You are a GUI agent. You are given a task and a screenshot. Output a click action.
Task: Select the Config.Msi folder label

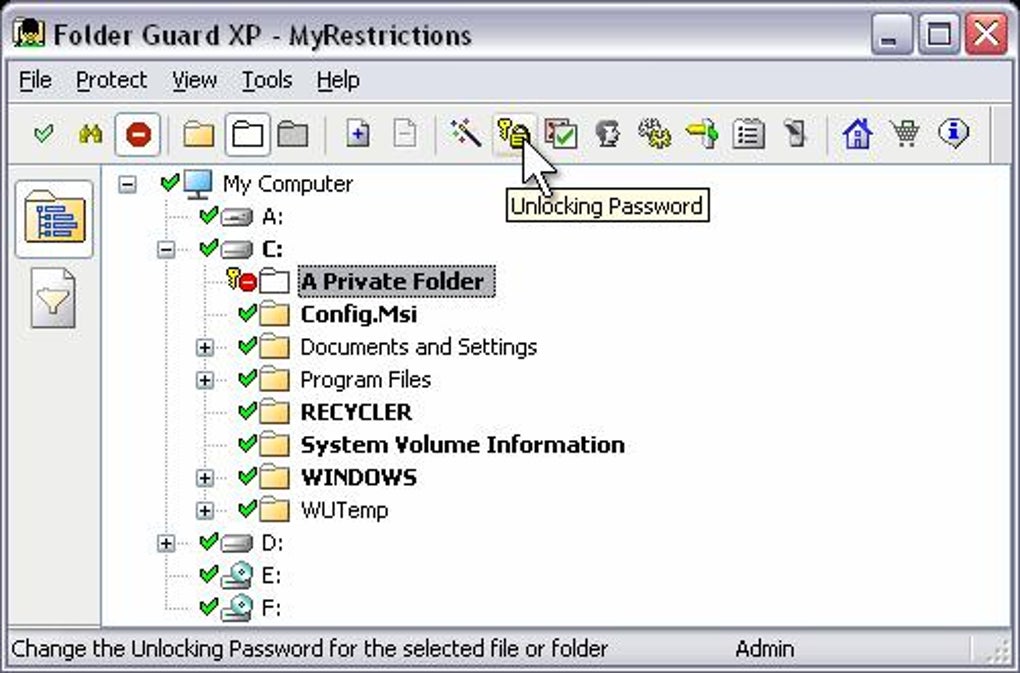(x=358, y=315)
